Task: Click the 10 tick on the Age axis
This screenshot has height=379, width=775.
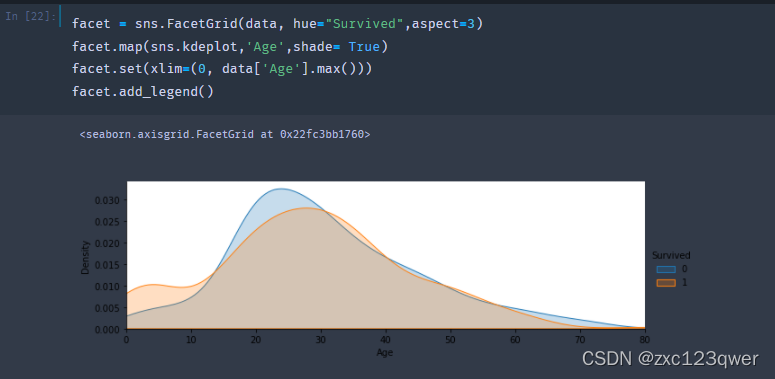Action: pyautogui.click(x=192, y=339)
